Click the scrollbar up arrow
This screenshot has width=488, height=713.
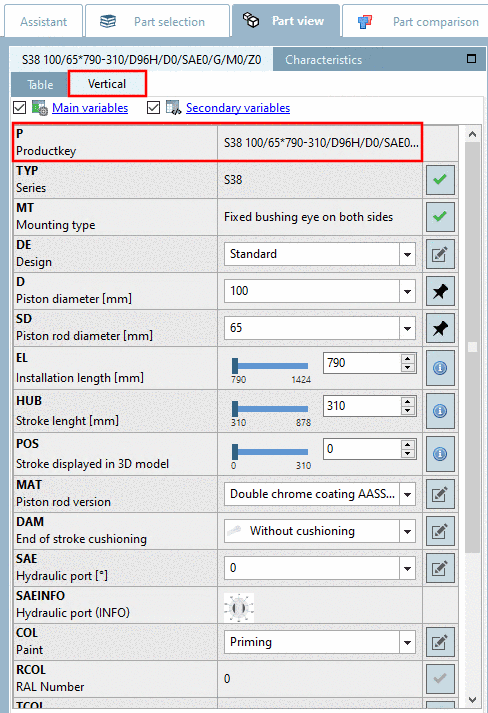click(473, 134)
